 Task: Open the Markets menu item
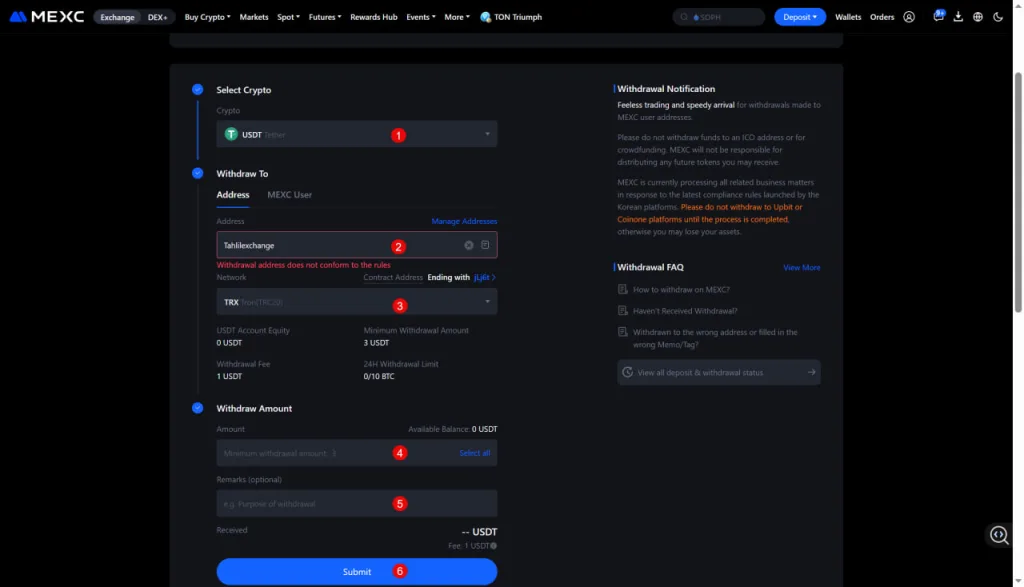pyautogui.click(x=253, y=17)
